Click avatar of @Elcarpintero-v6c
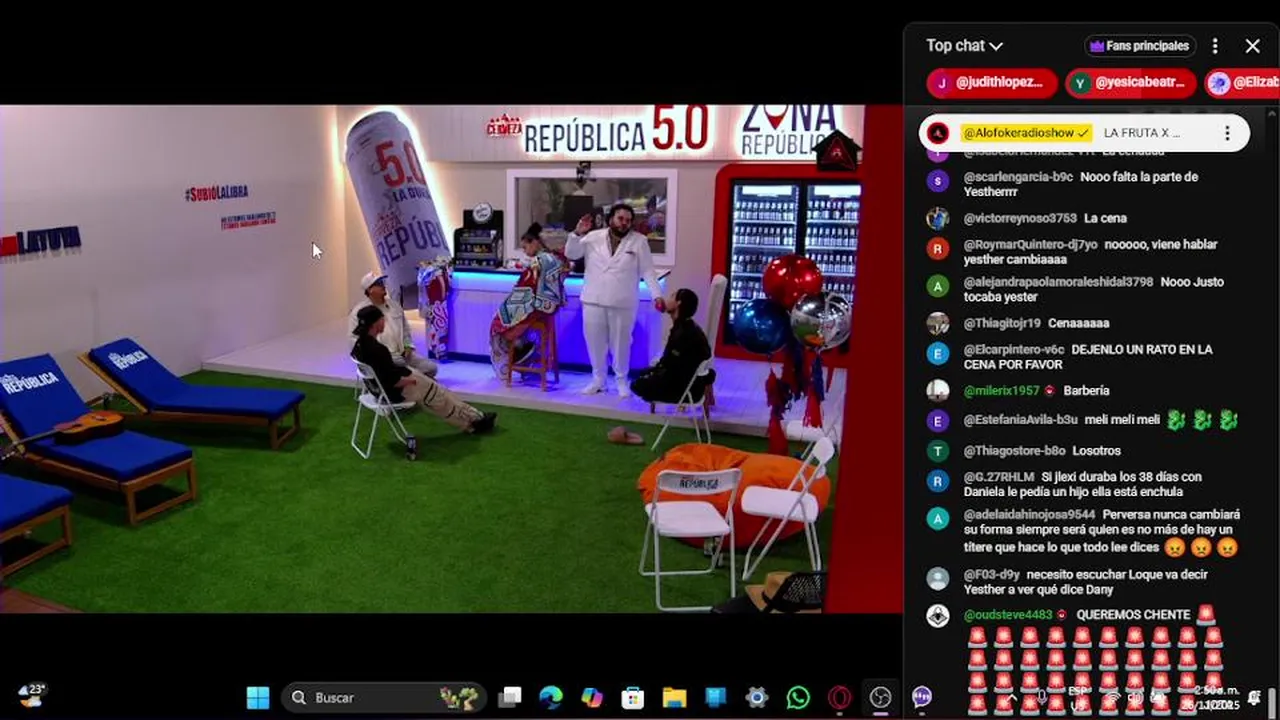Screen dimensions: 1280x720 937,353
